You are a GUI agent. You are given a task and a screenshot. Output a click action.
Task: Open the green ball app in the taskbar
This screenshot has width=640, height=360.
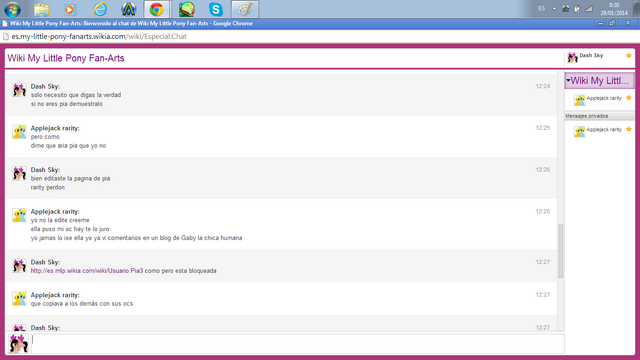pos(187,9)
